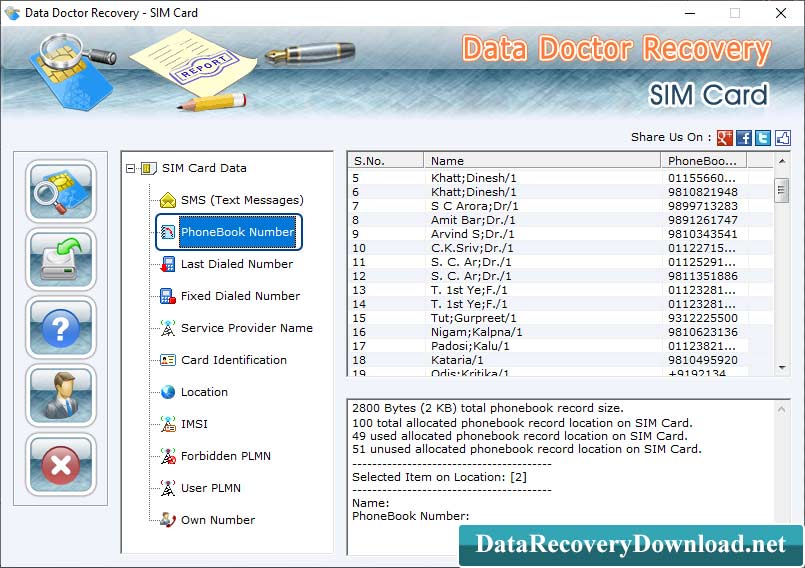
Task: Select Location tree entry
Action: (x=204, y=392)
